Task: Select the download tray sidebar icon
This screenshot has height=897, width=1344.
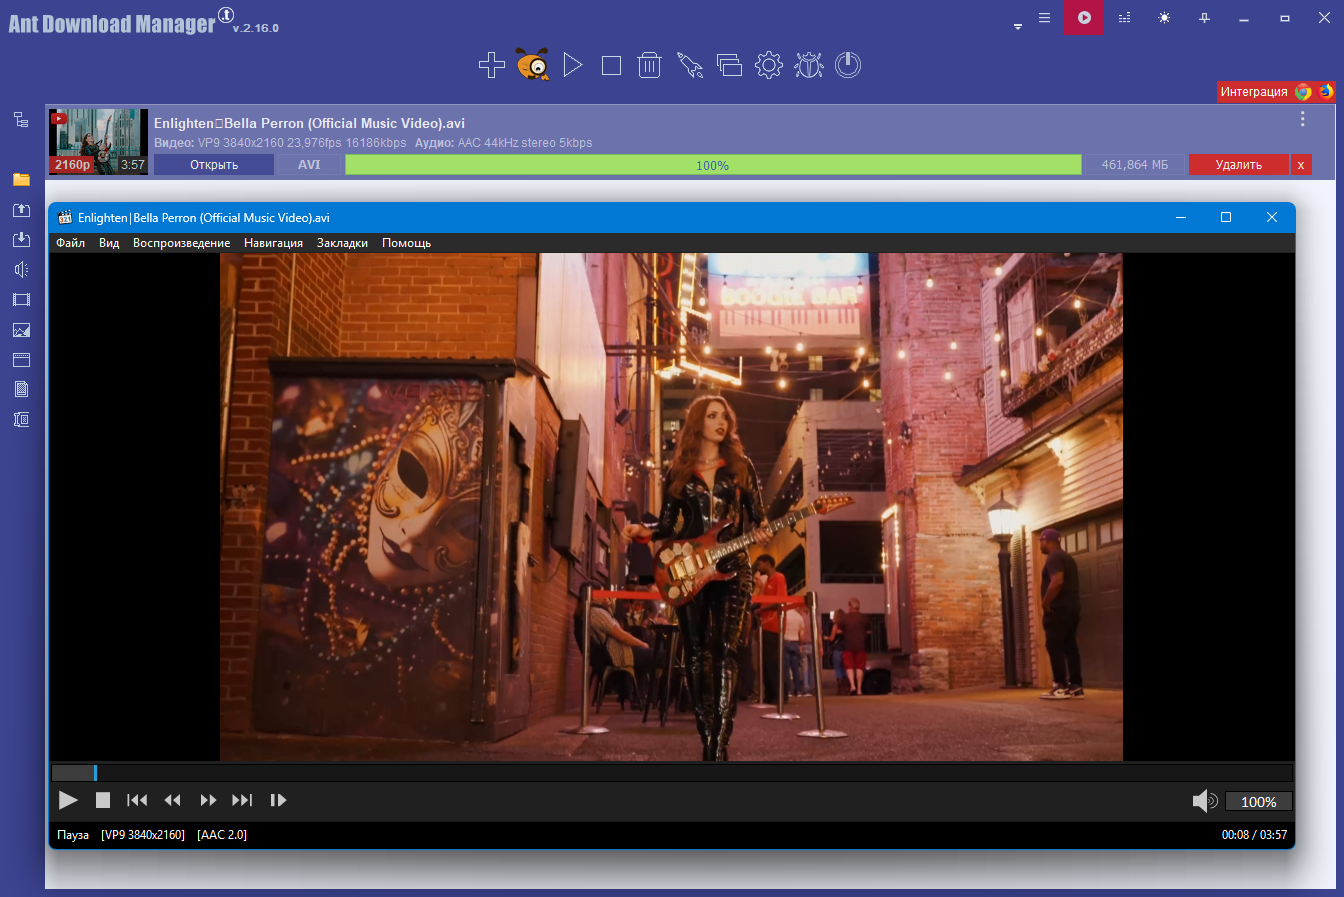Action: tap(21, 240)
